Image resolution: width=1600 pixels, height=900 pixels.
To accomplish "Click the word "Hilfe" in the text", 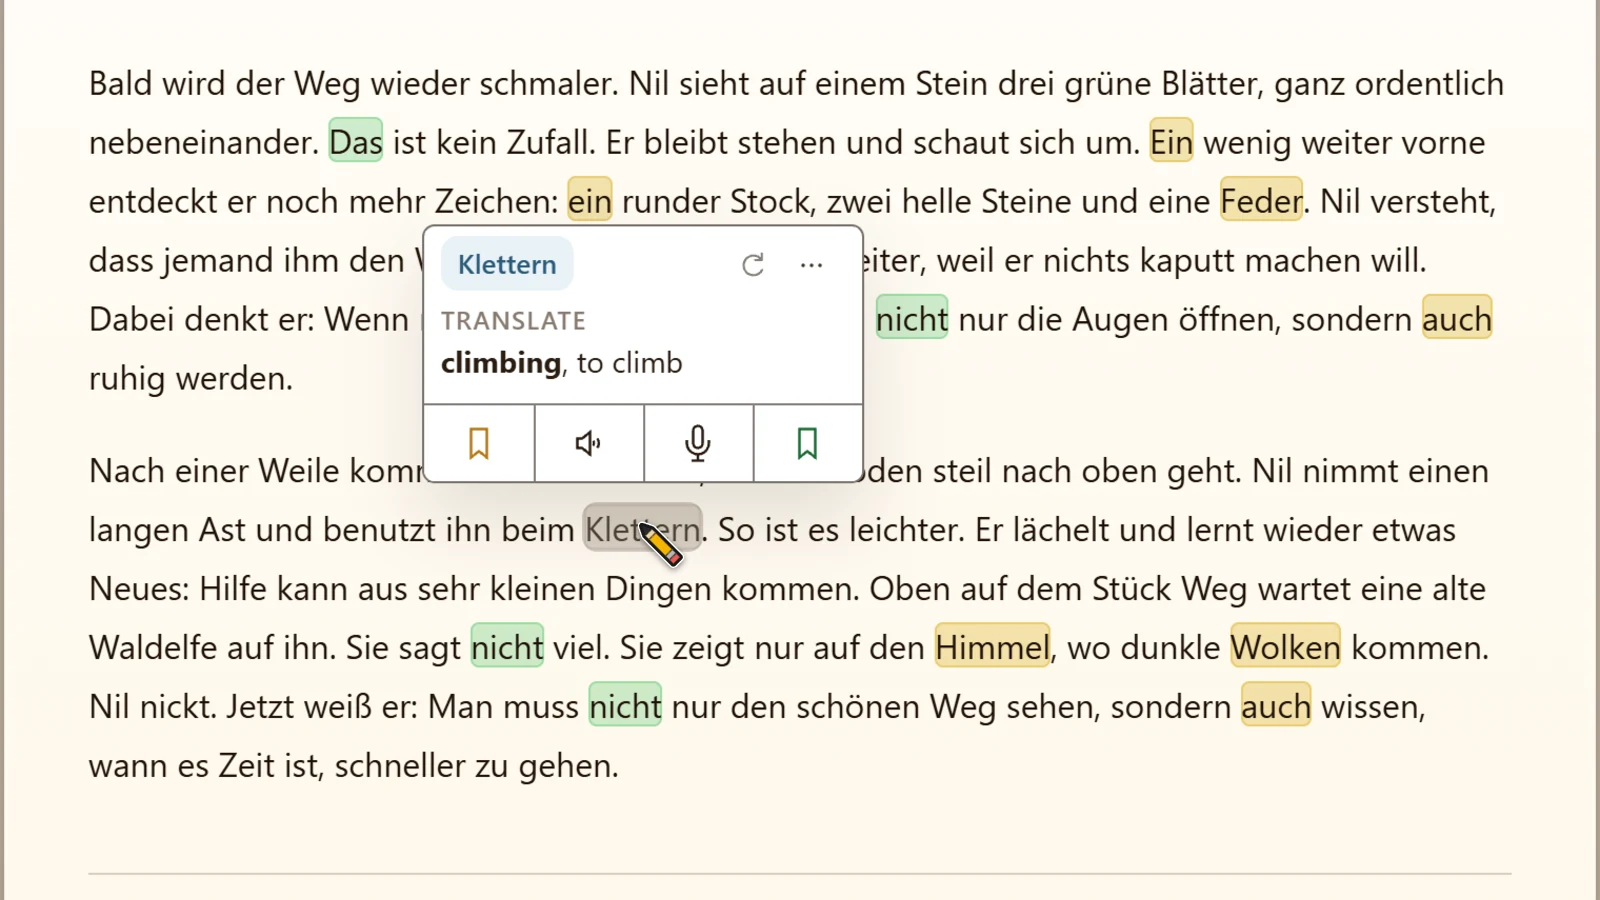I will 233,588.
